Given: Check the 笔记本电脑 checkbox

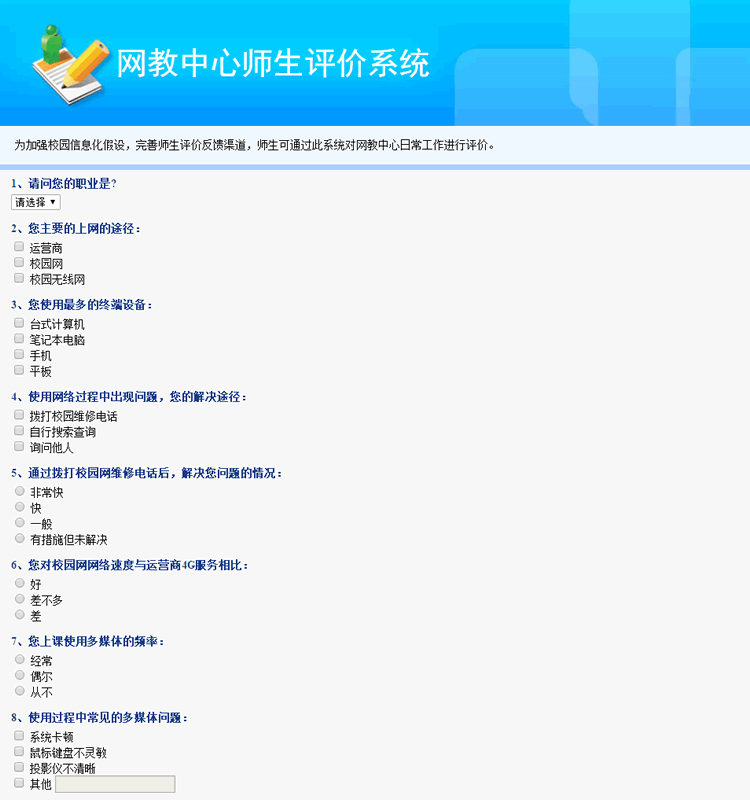Looking at the screenshot, I should point(19,339).
